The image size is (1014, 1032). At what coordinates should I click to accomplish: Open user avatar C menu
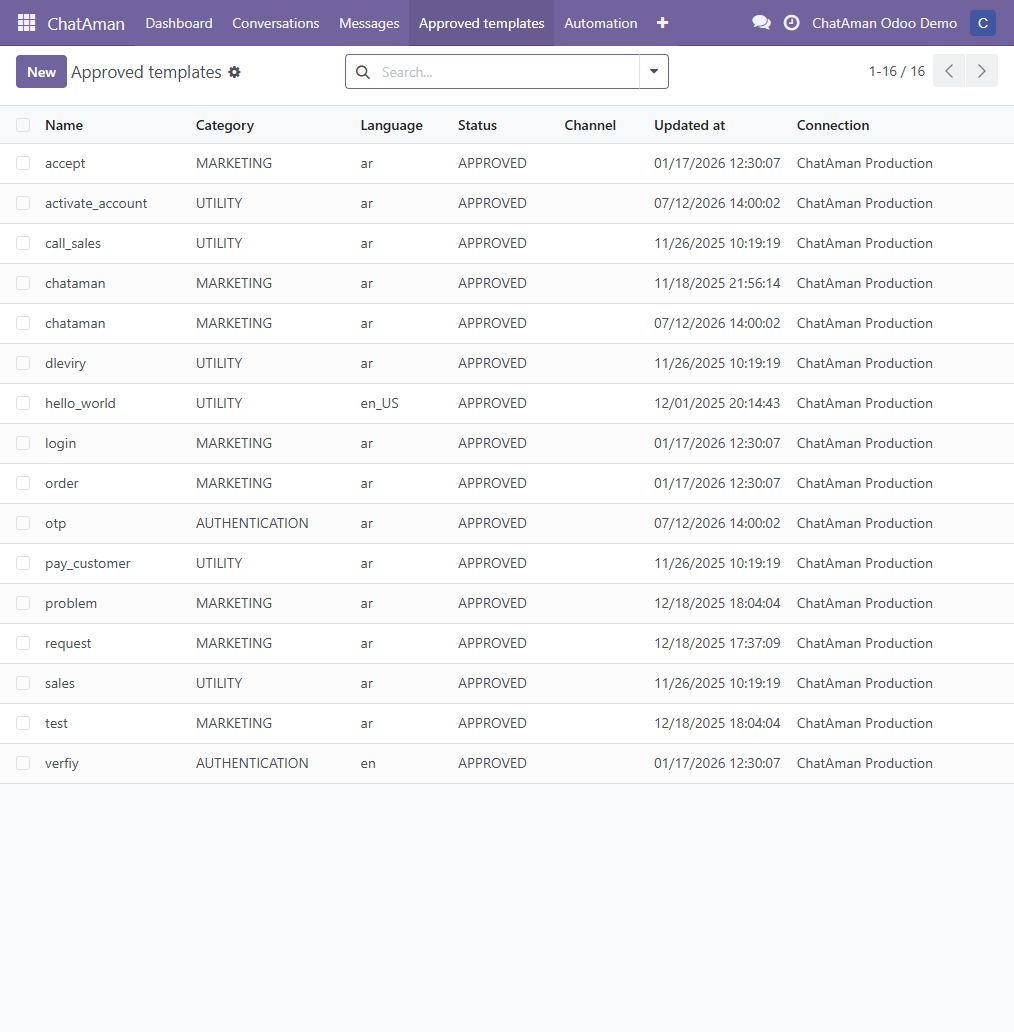click(983, 23)
